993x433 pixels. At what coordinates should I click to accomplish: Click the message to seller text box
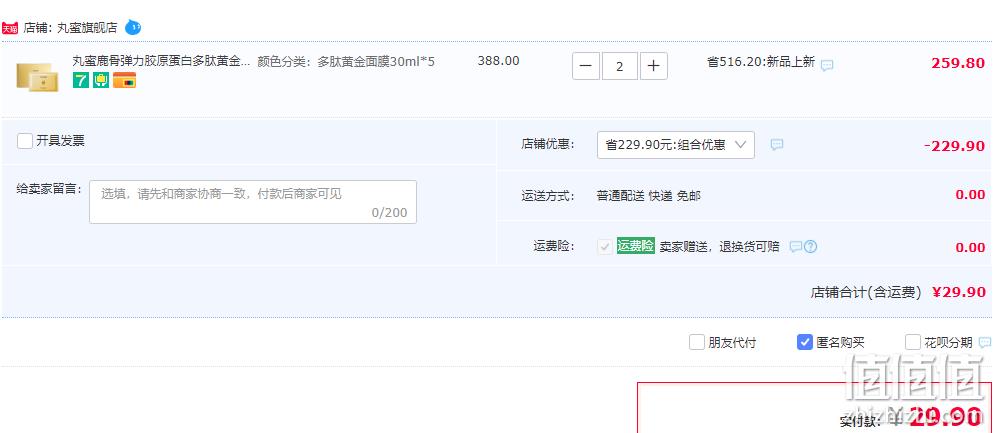pyautogui.click(x=253, y=202)
